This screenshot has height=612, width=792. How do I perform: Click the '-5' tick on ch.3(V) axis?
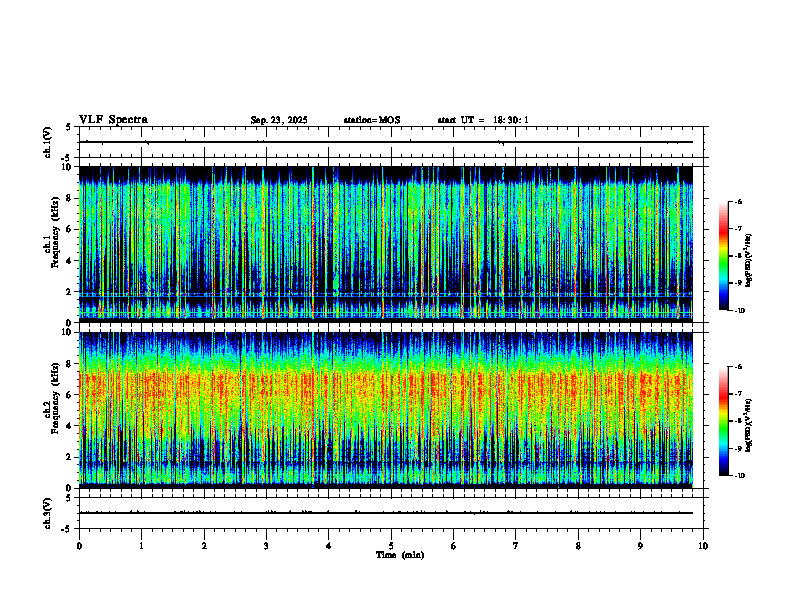pyautogui.click(x=67, y=529)
